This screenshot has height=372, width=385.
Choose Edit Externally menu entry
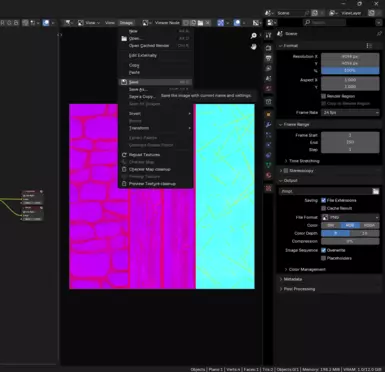(x=155, y=55)
